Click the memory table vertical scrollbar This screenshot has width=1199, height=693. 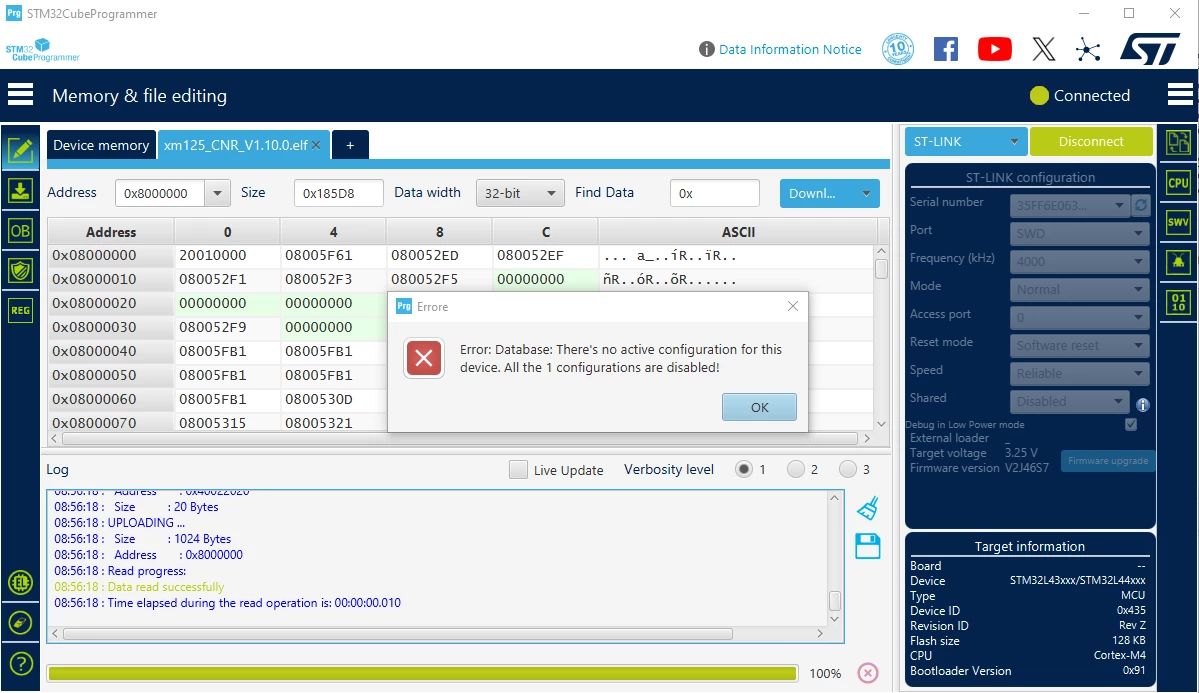coord(882,268)
